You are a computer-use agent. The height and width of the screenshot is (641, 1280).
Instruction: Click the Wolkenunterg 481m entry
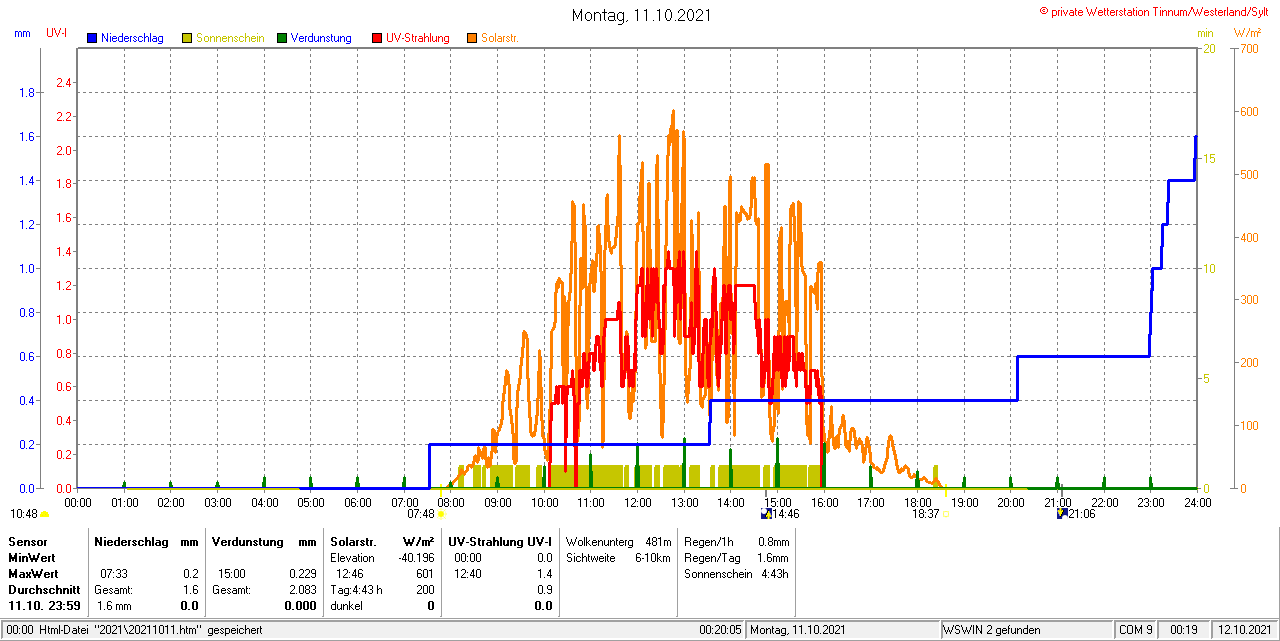click(x=618, y=541)
